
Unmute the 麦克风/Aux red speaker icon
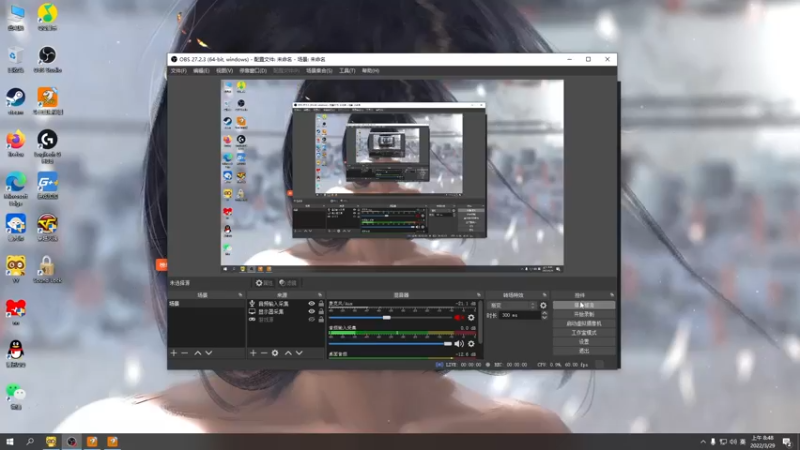click(459, 317)
